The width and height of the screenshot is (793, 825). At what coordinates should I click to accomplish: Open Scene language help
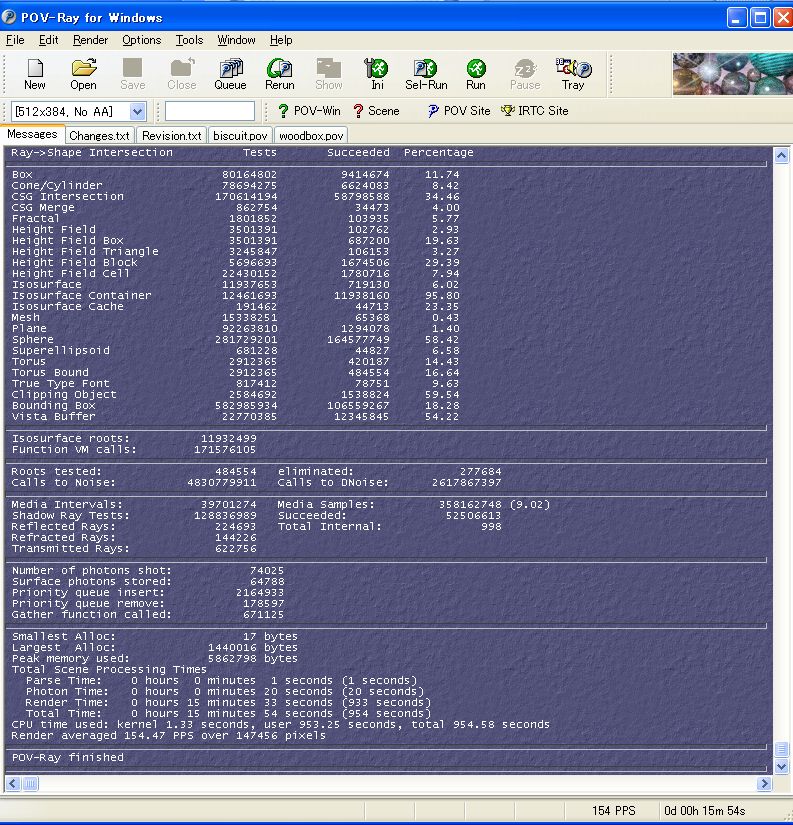pos(376,111)
